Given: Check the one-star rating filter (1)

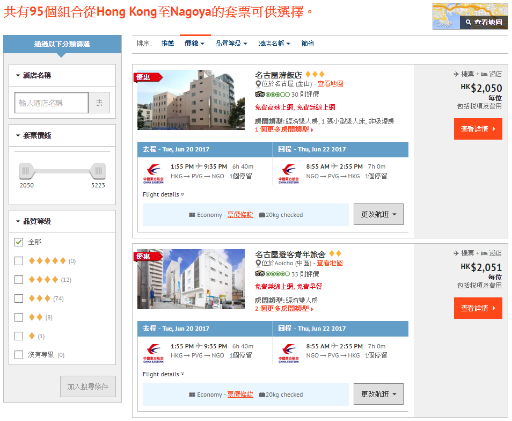Looking at the screenshot, I should coord(19,336).
